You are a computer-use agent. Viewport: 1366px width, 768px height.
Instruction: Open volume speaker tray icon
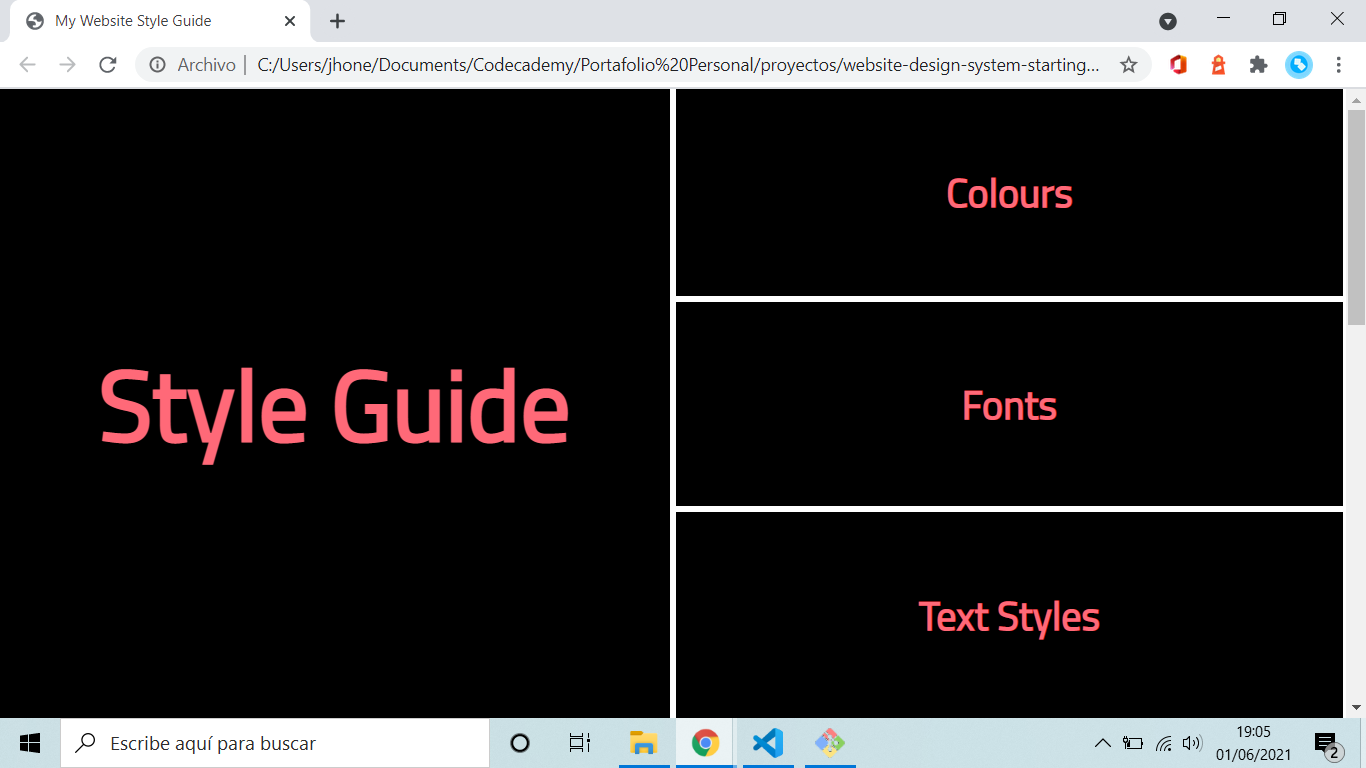coord(1191,743)
